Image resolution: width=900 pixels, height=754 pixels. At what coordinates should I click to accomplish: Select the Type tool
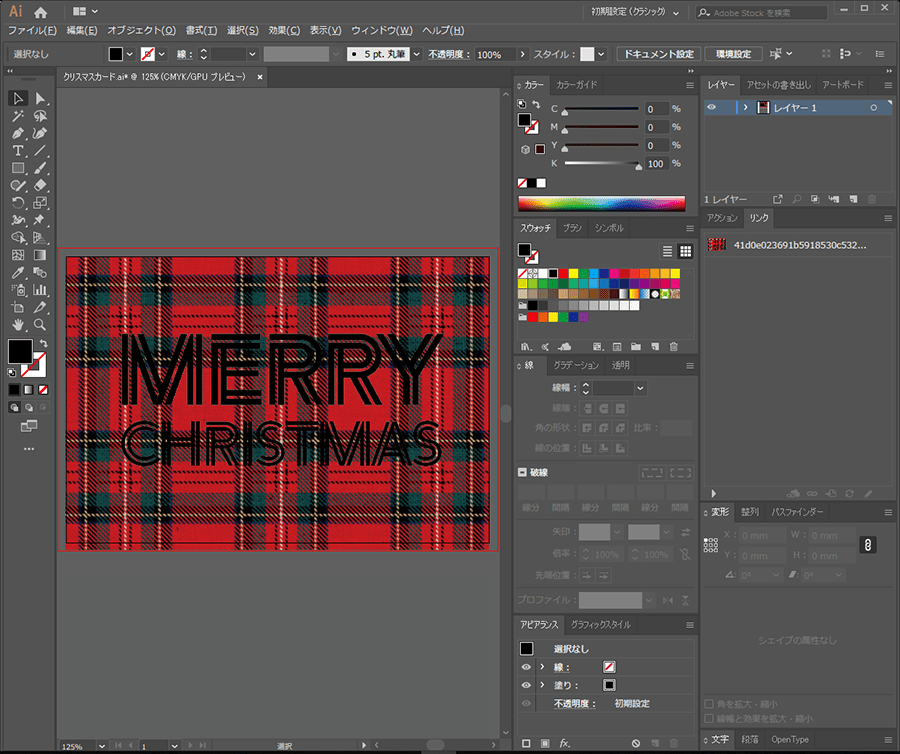(18, 151)
